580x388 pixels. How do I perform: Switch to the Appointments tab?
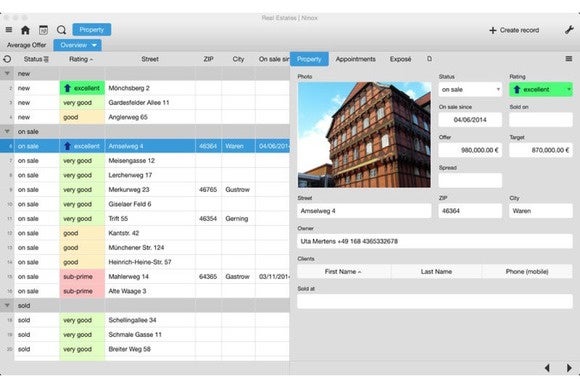[355, 59]
